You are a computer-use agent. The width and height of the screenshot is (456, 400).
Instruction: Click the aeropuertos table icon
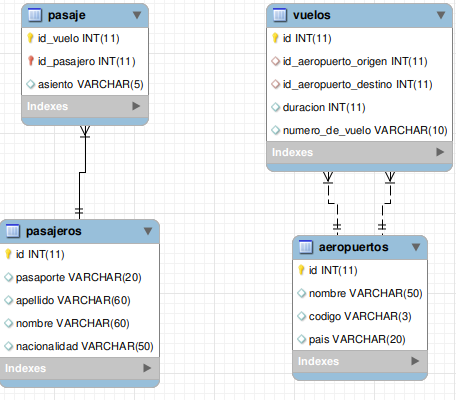(x=306, y=247)
